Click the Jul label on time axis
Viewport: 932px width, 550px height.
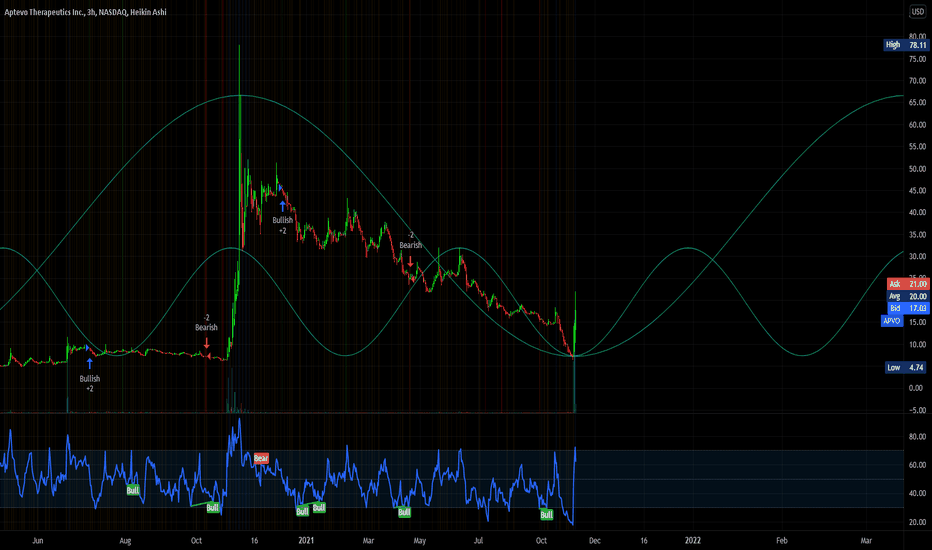coord(478,540)
